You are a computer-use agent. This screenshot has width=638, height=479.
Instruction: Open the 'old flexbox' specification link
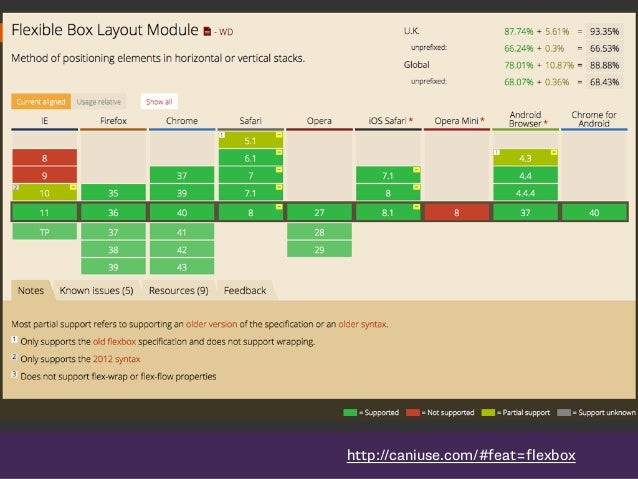114,342
